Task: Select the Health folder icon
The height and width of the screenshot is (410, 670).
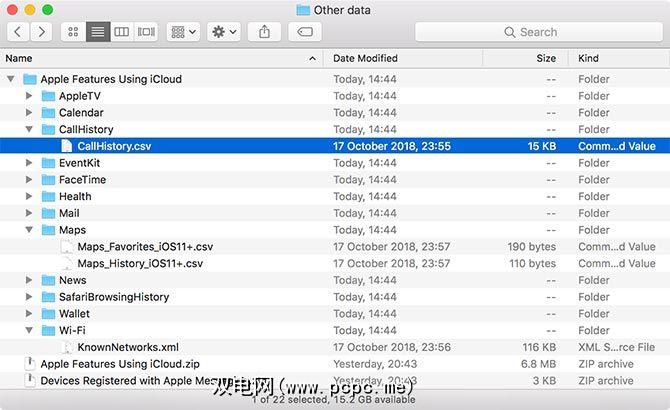Action: click(48, 196)
